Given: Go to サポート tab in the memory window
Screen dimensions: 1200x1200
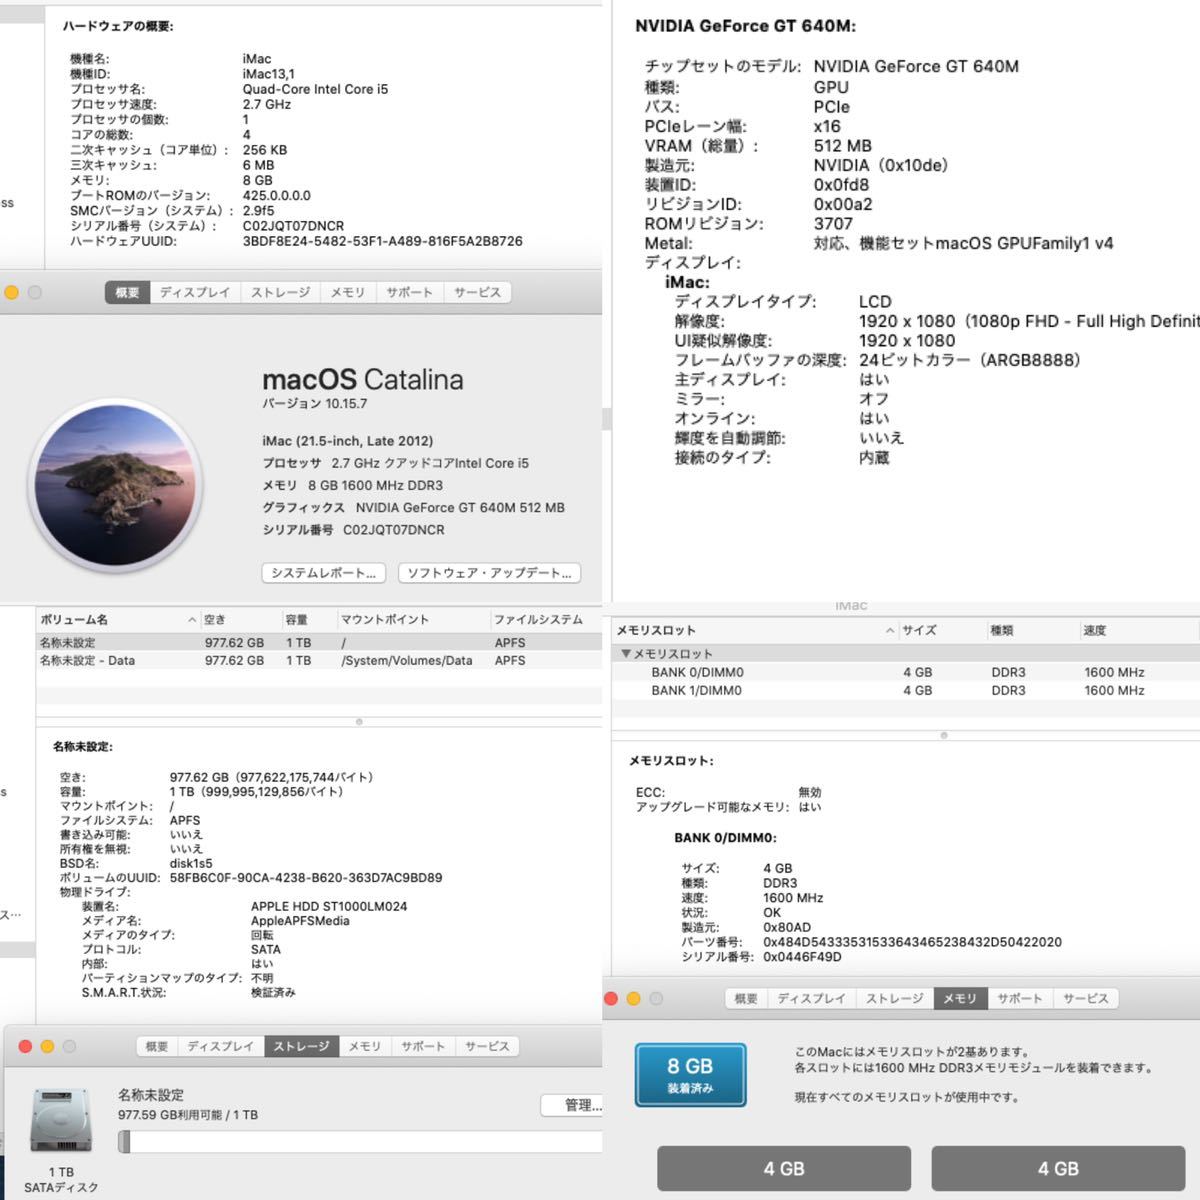Looking at the screenshot, I should 1020,998.
